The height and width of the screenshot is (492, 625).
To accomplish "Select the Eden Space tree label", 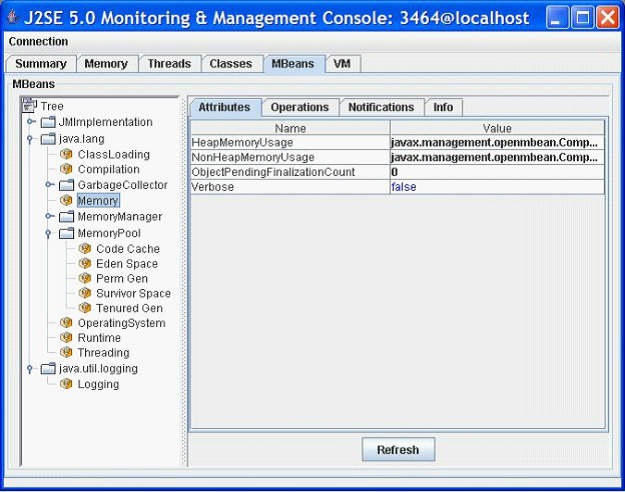I will pyautogui.click(x=127, y=264).
